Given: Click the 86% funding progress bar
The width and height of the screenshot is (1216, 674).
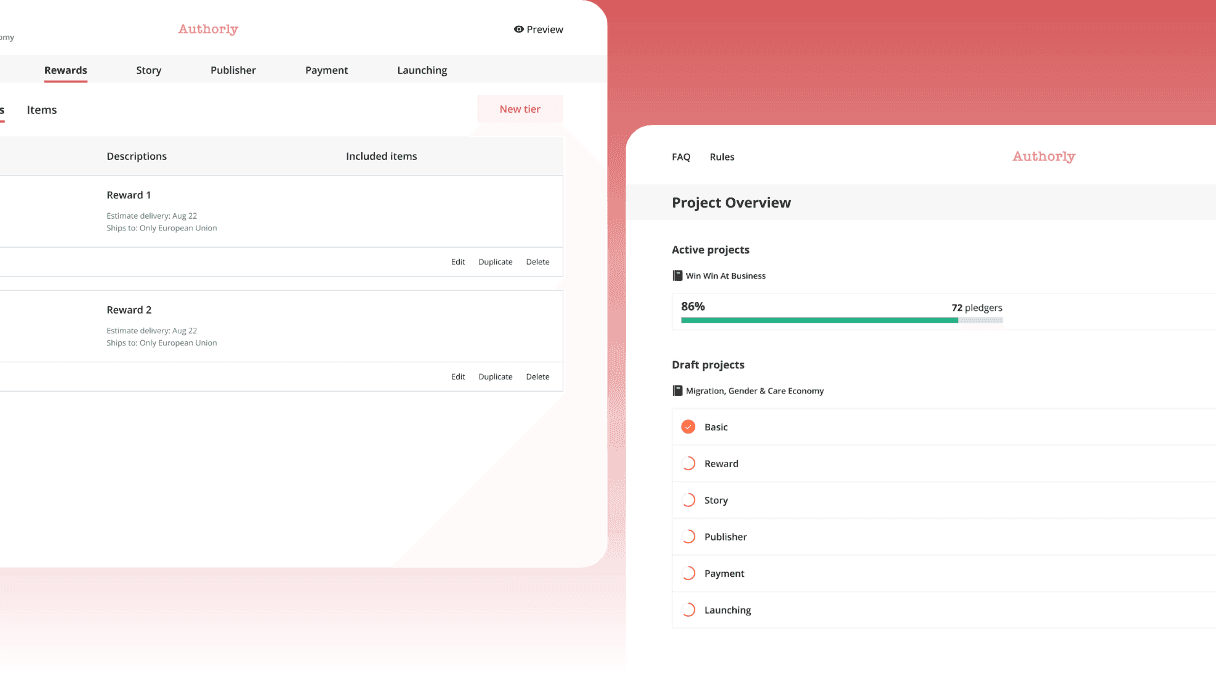Looking at the screenshot, I should tap(842, 320).
